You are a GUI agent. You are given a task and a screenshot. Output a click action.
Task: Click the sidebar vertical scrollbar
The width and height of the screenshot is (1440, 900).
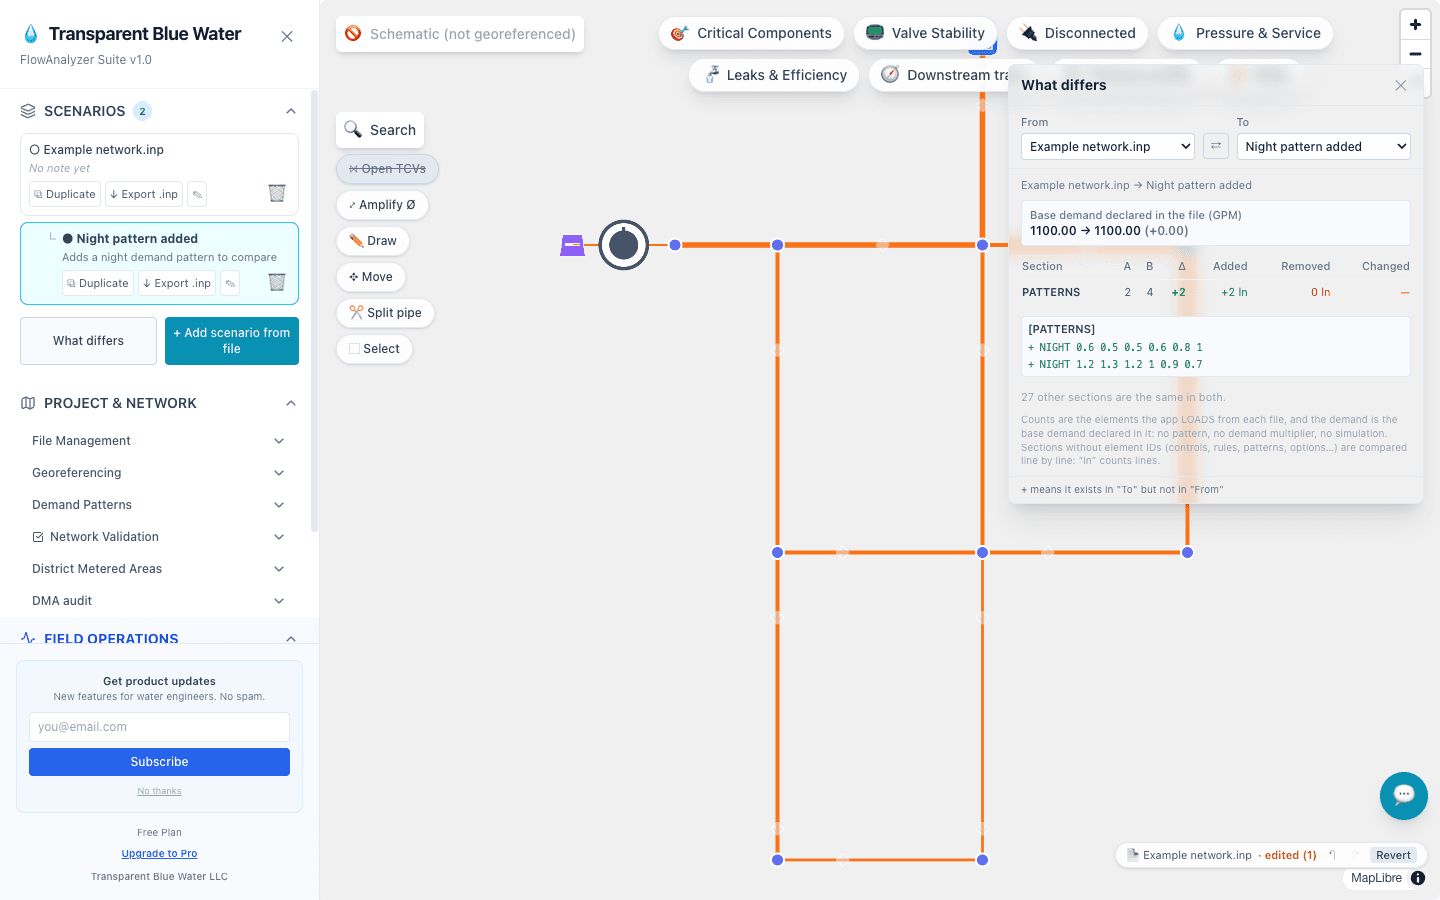pyautogui.click(x=314, y=310)
